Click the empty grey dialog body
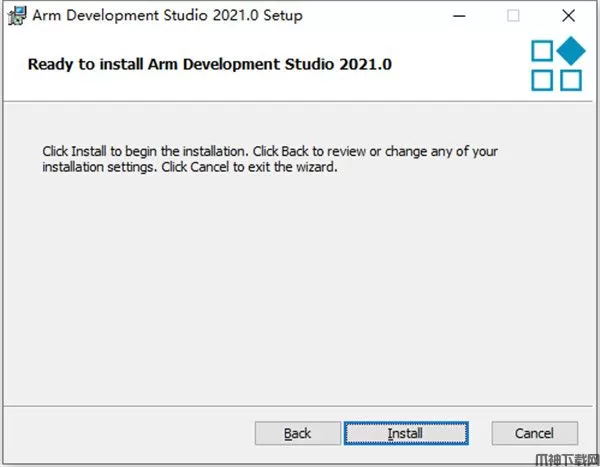 (x=300, y=290)
